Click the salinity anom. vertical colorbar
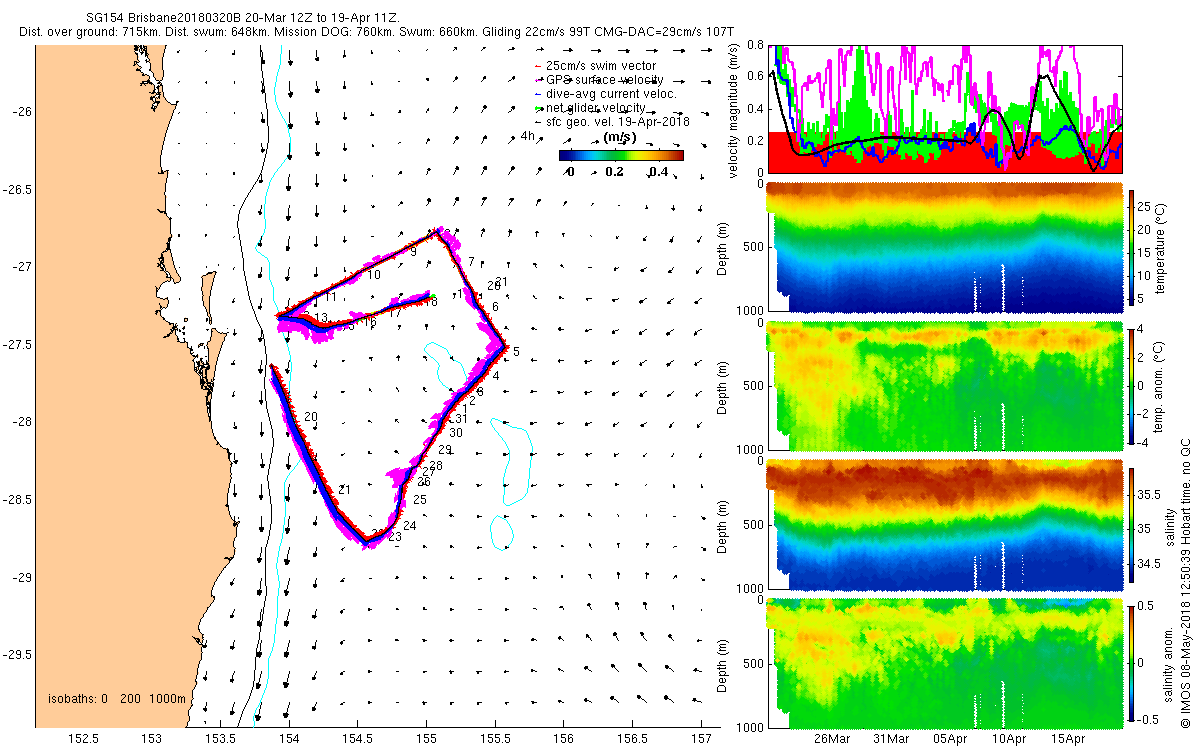The image size is (1200, 750). [1133, 663]
